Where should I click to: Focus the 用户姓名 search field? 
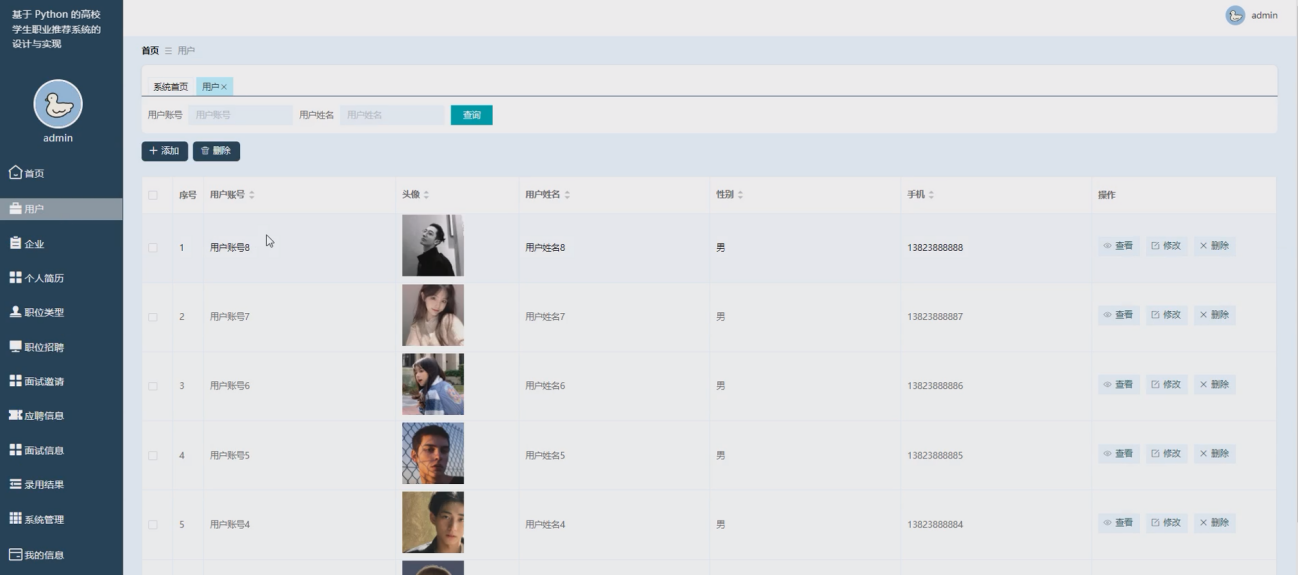tap(392, 115)
